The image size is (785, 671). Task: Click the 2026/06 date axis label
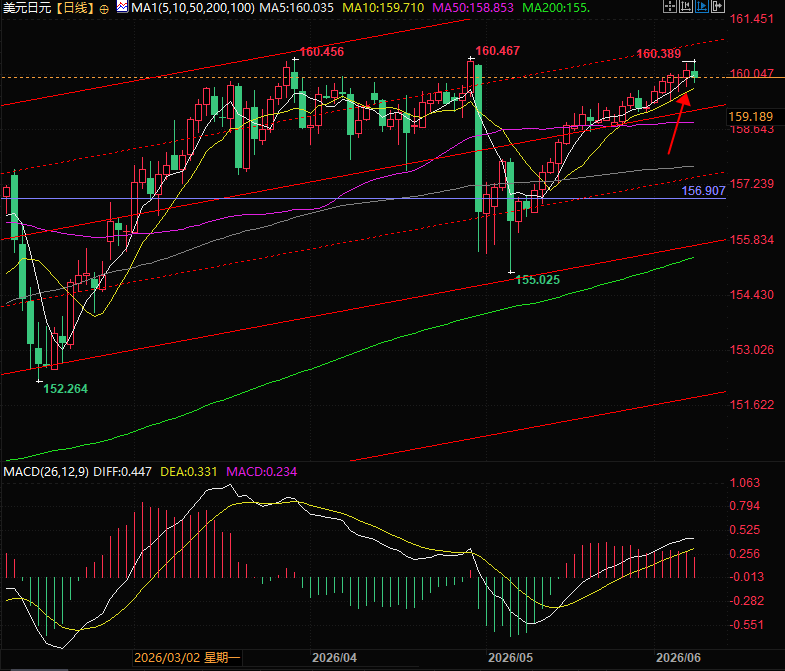[x=678, y=657]
